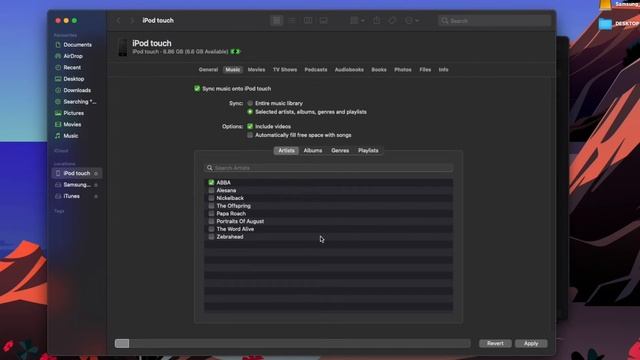Go back with the toolbar back arrow
Viewport: 640px width, 360px height.
[x=118, y=20]
